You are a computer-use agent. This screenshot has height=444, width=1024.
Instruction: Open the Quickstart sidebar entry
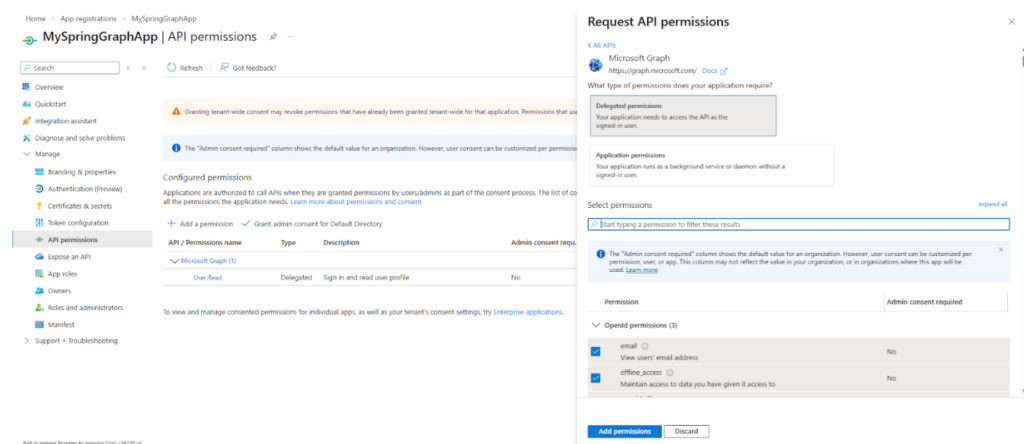tap(50, 104)
